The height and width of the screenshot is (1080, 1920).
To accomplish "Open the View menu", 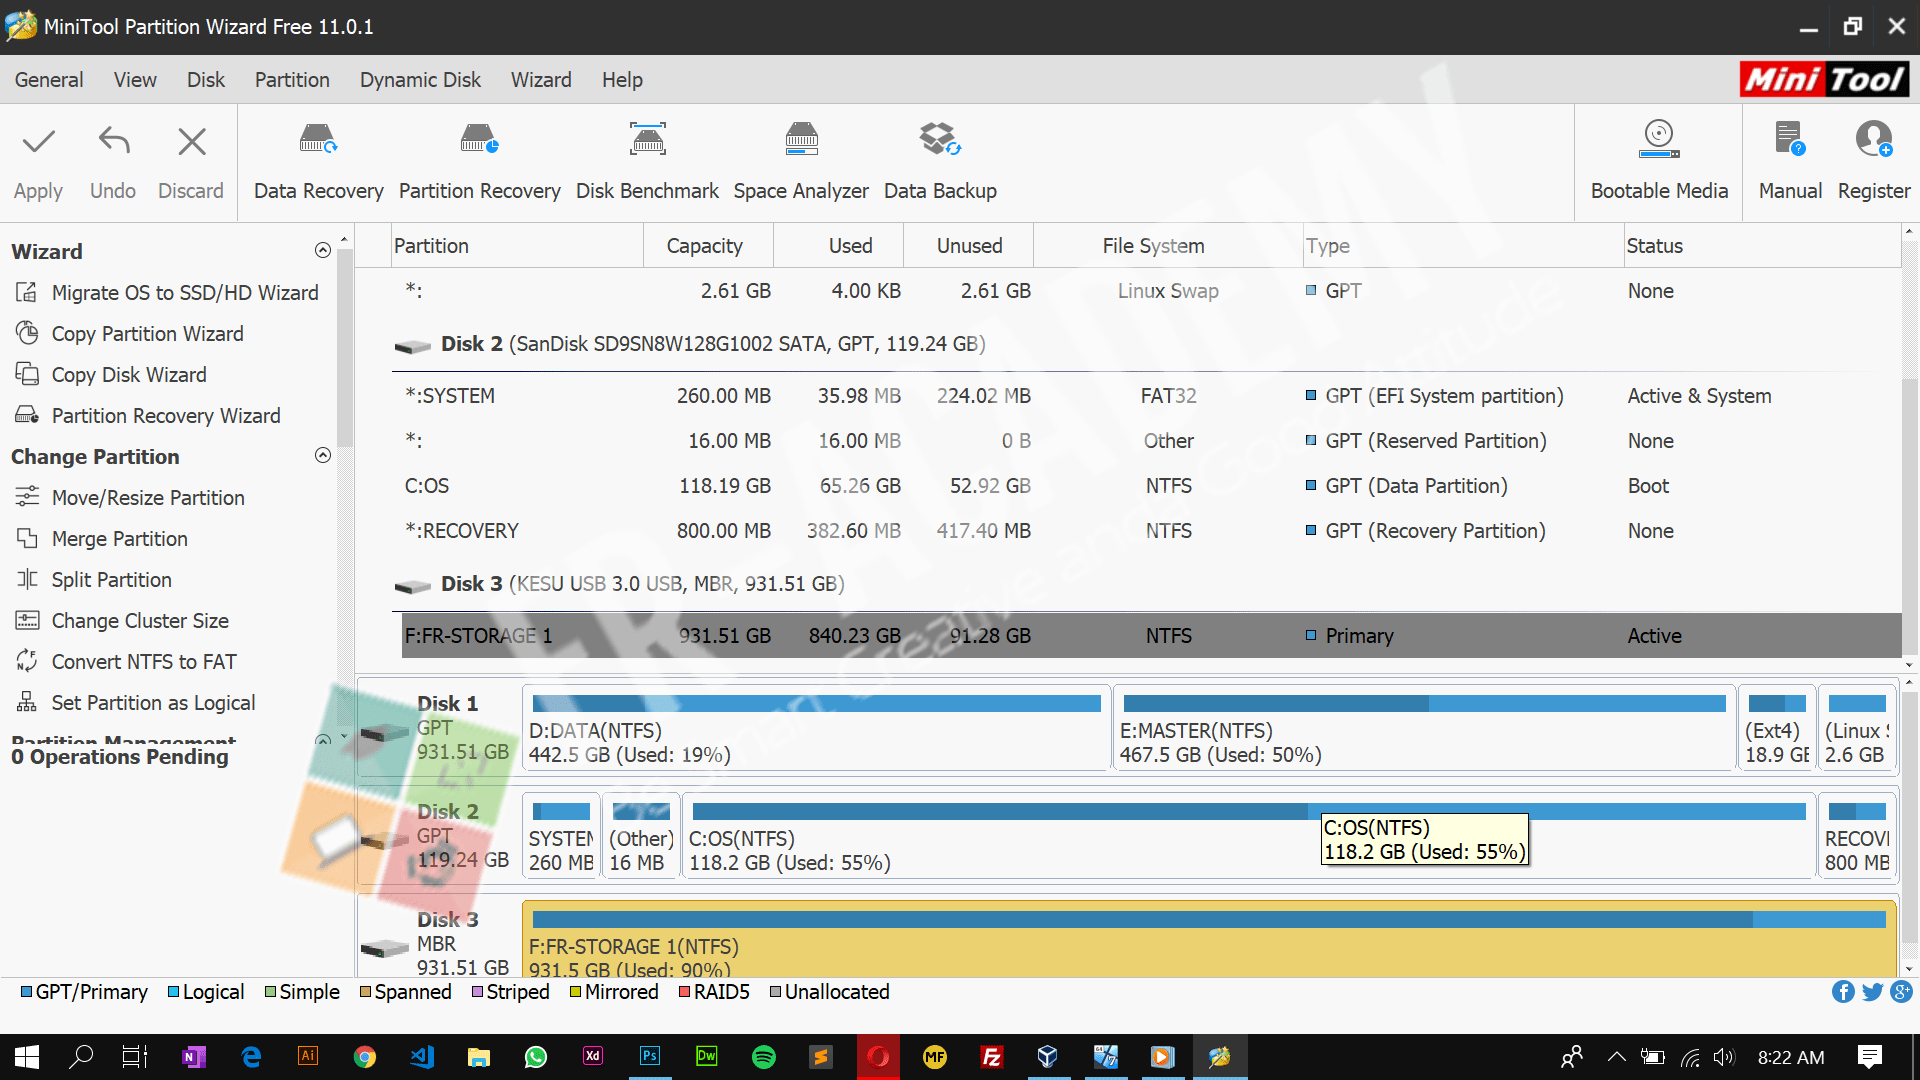I will point(135,80).
